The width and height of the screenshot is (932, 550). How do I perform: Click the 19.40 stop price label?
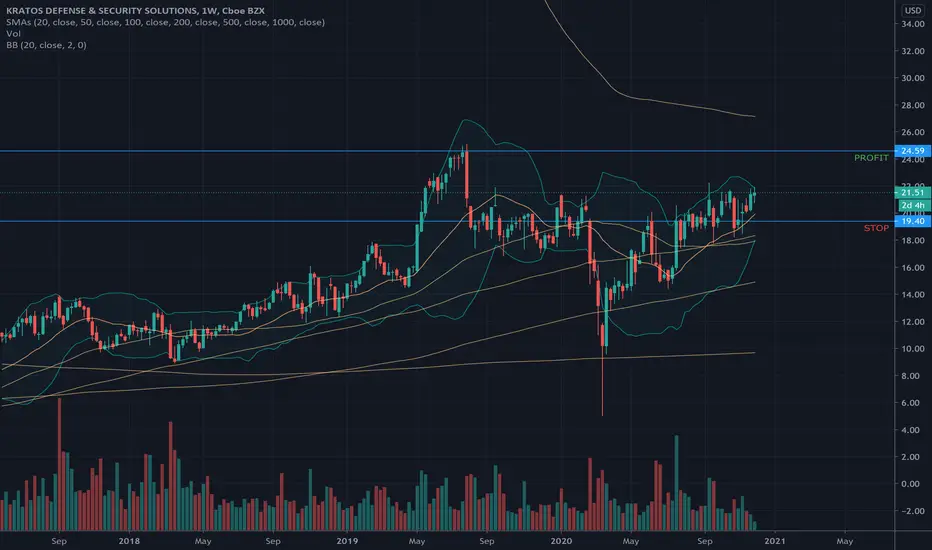coord(912,221)
